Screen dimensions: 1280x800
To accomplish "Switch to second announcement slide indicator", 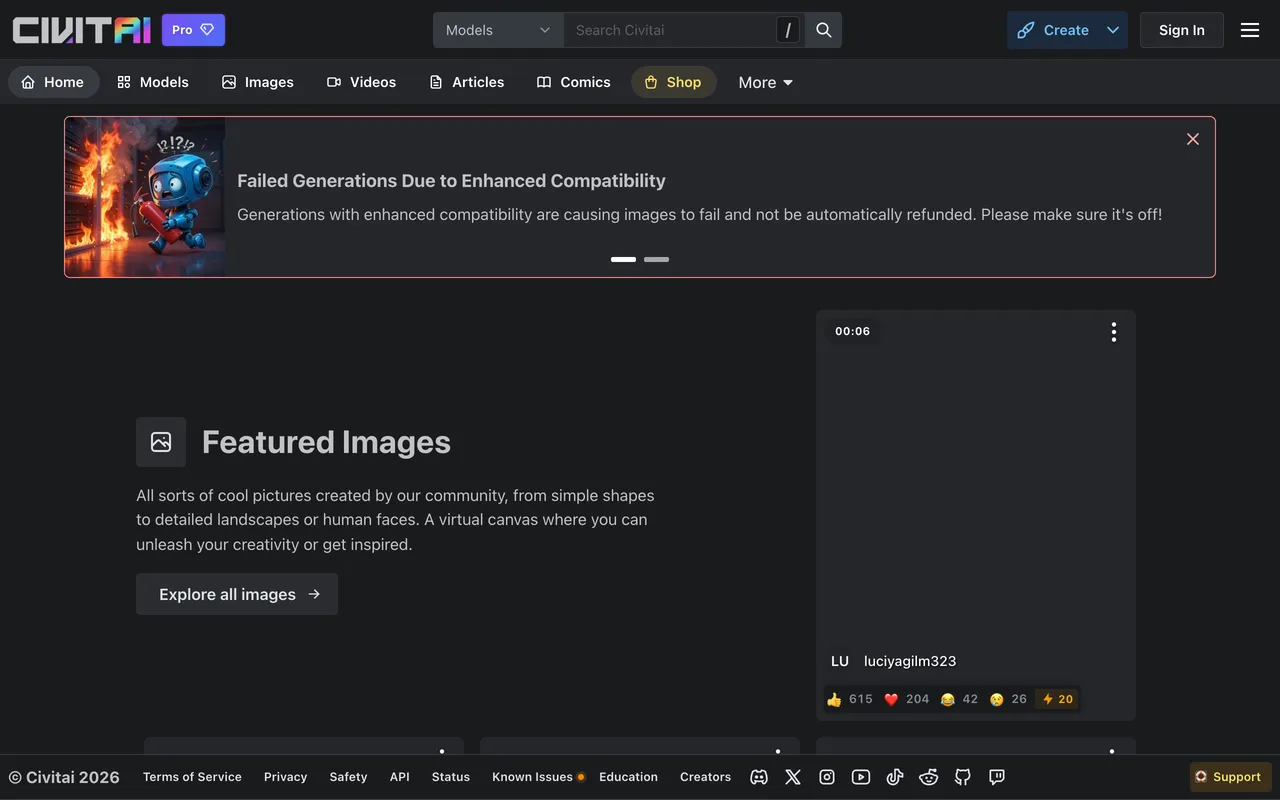I will point(656,259).
